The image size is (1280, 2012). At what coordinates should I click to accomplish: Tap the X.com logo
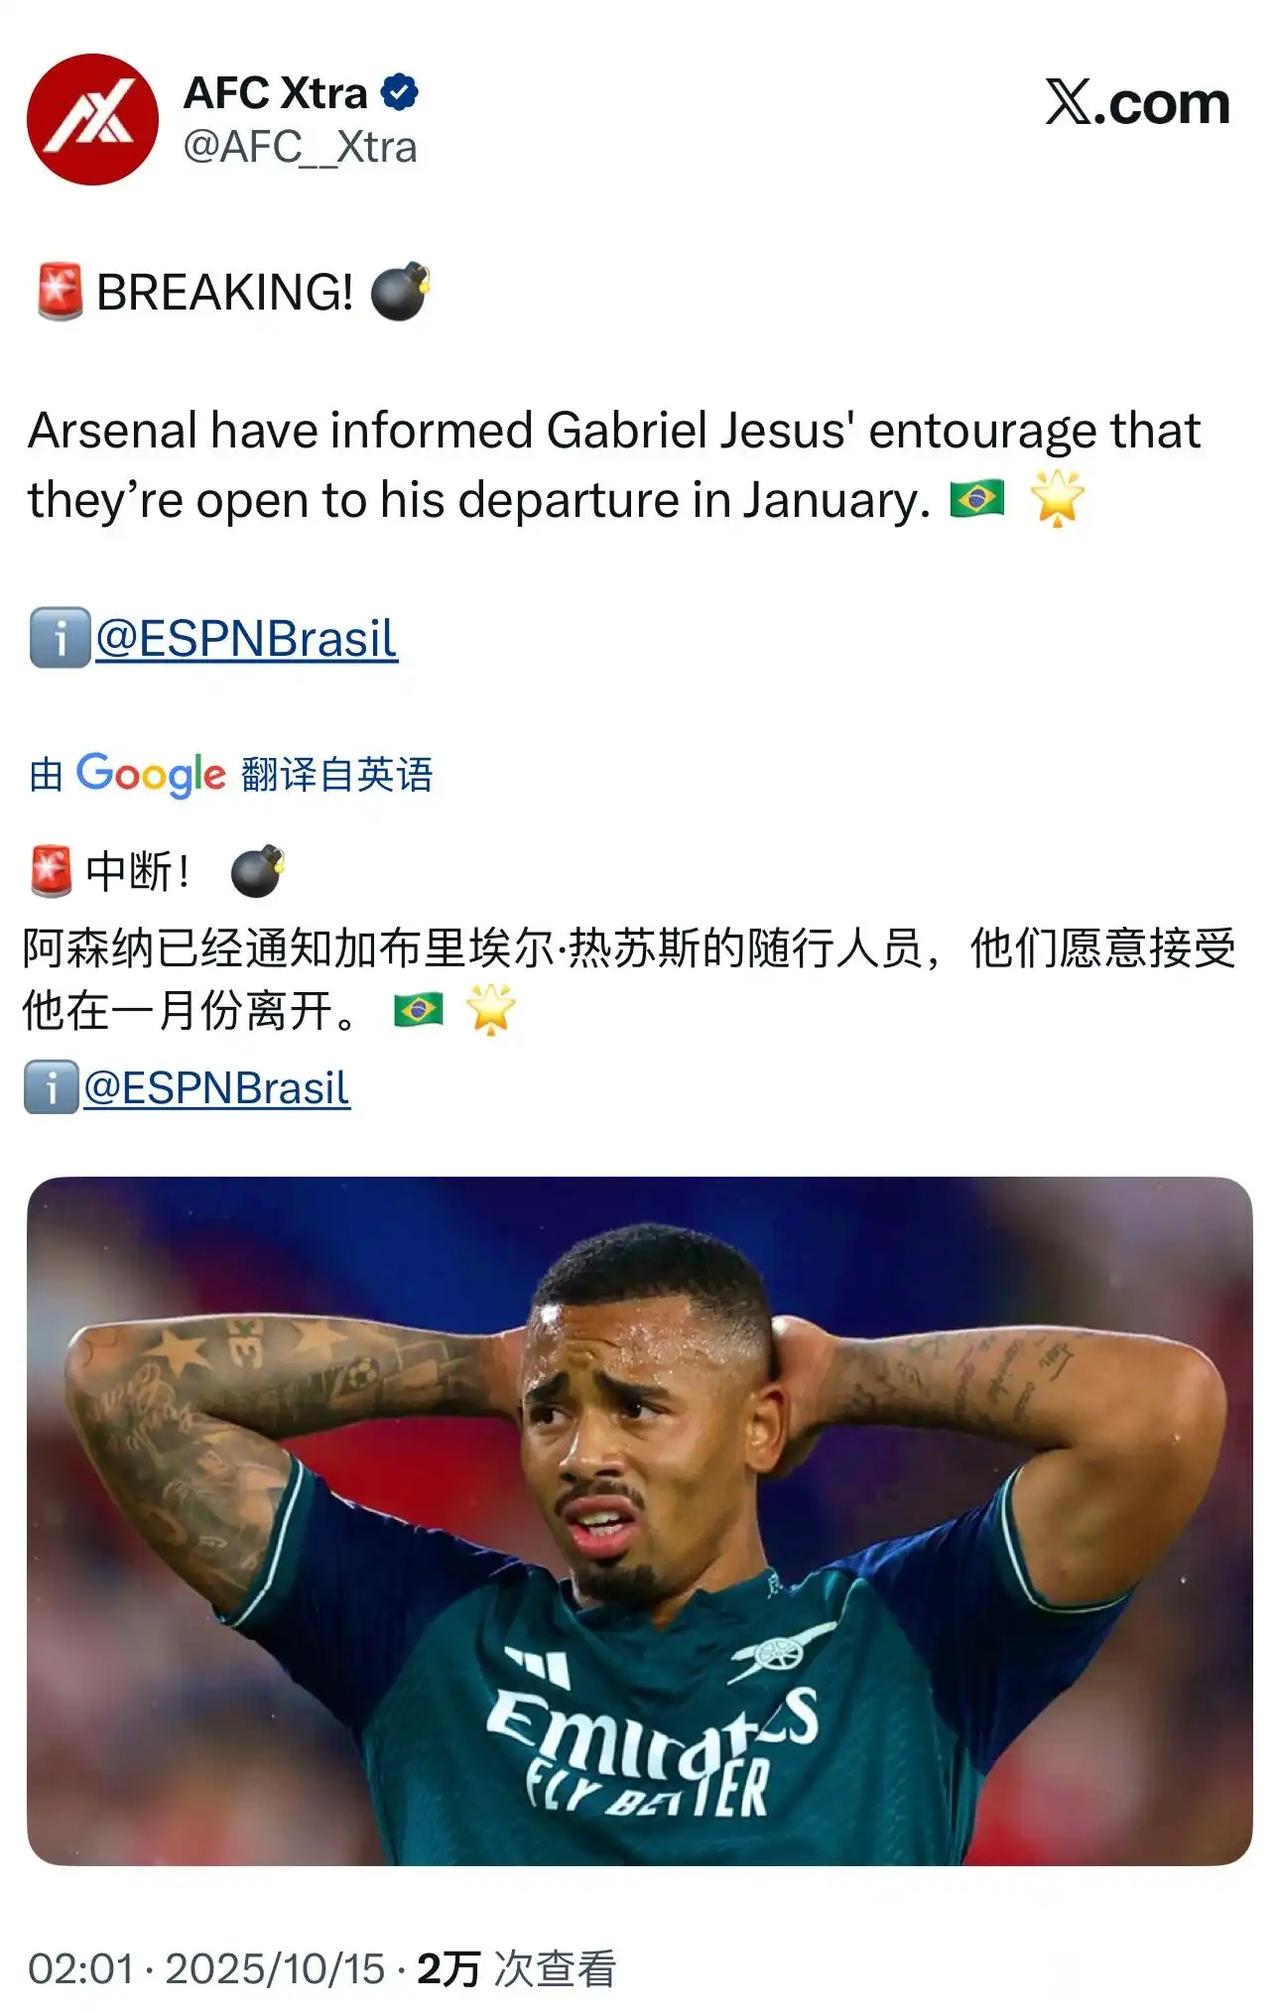(x=1137, y=103)
